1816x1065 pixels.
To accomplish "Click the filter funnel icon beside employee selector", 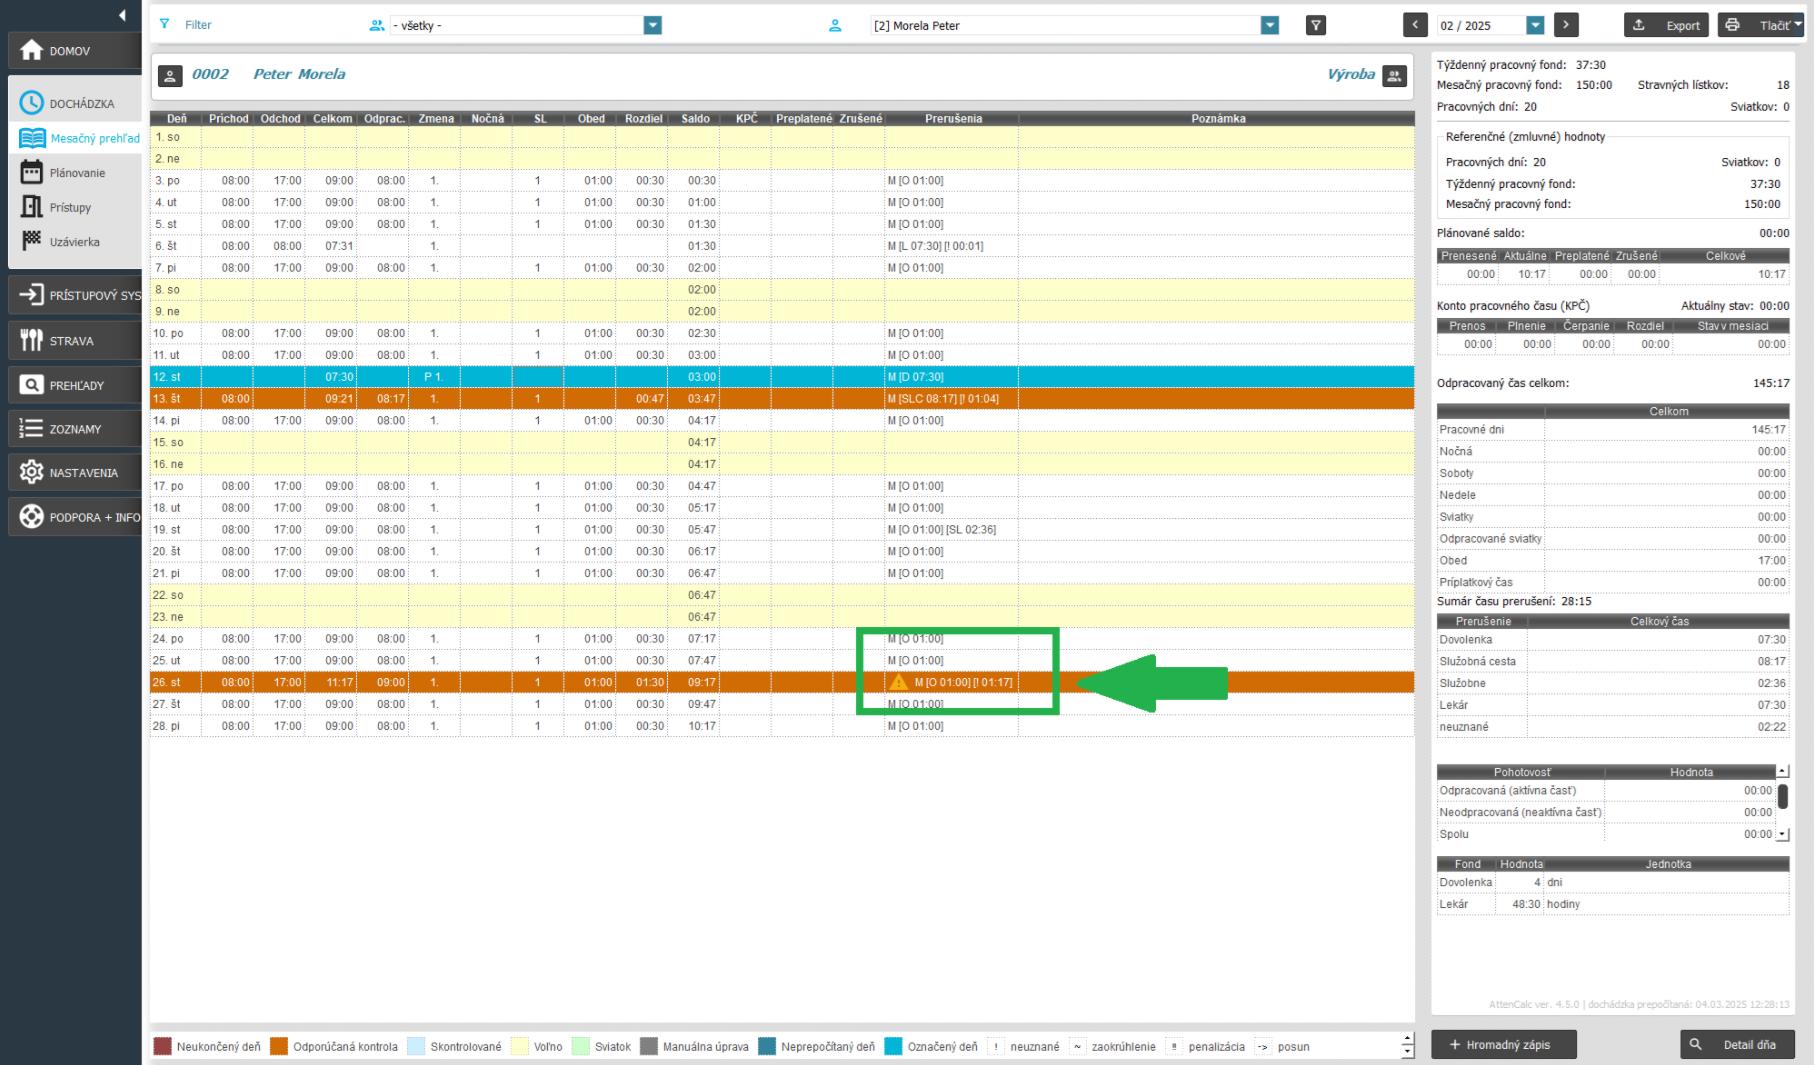I will (1316, 26).
